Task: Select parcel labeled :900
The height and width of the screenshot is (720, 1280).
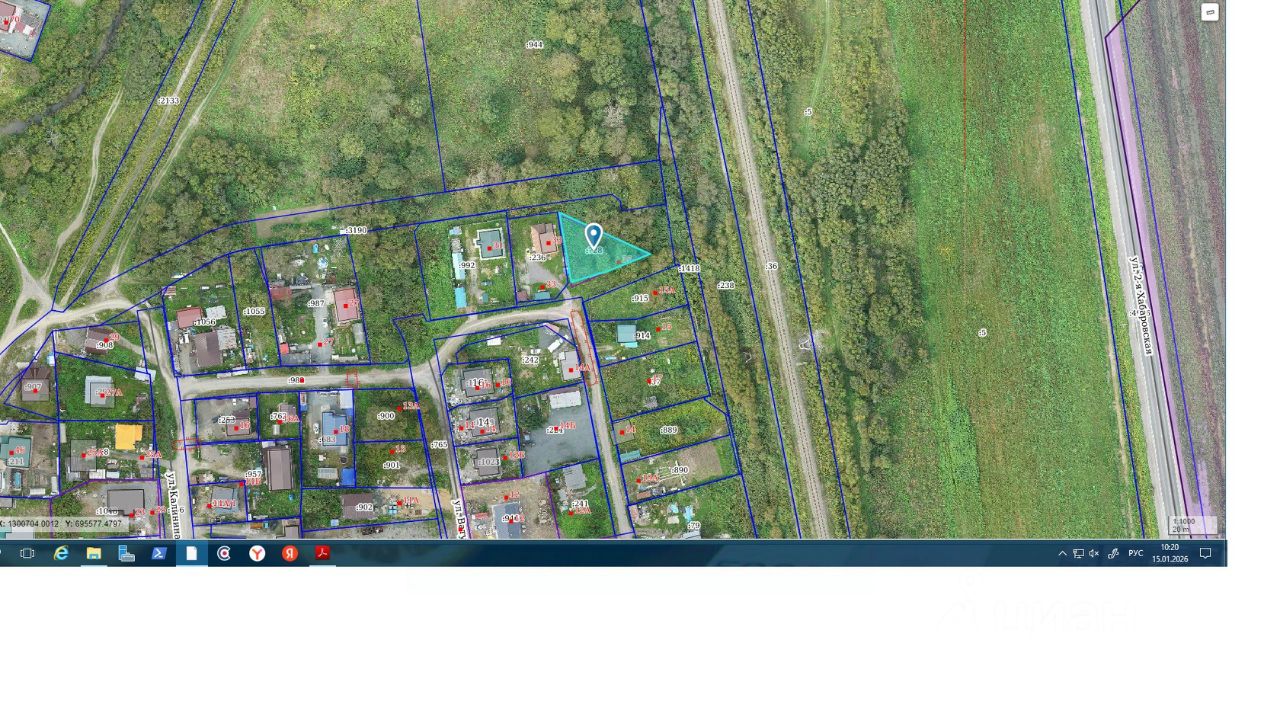Action: click(x=386, y=415)
